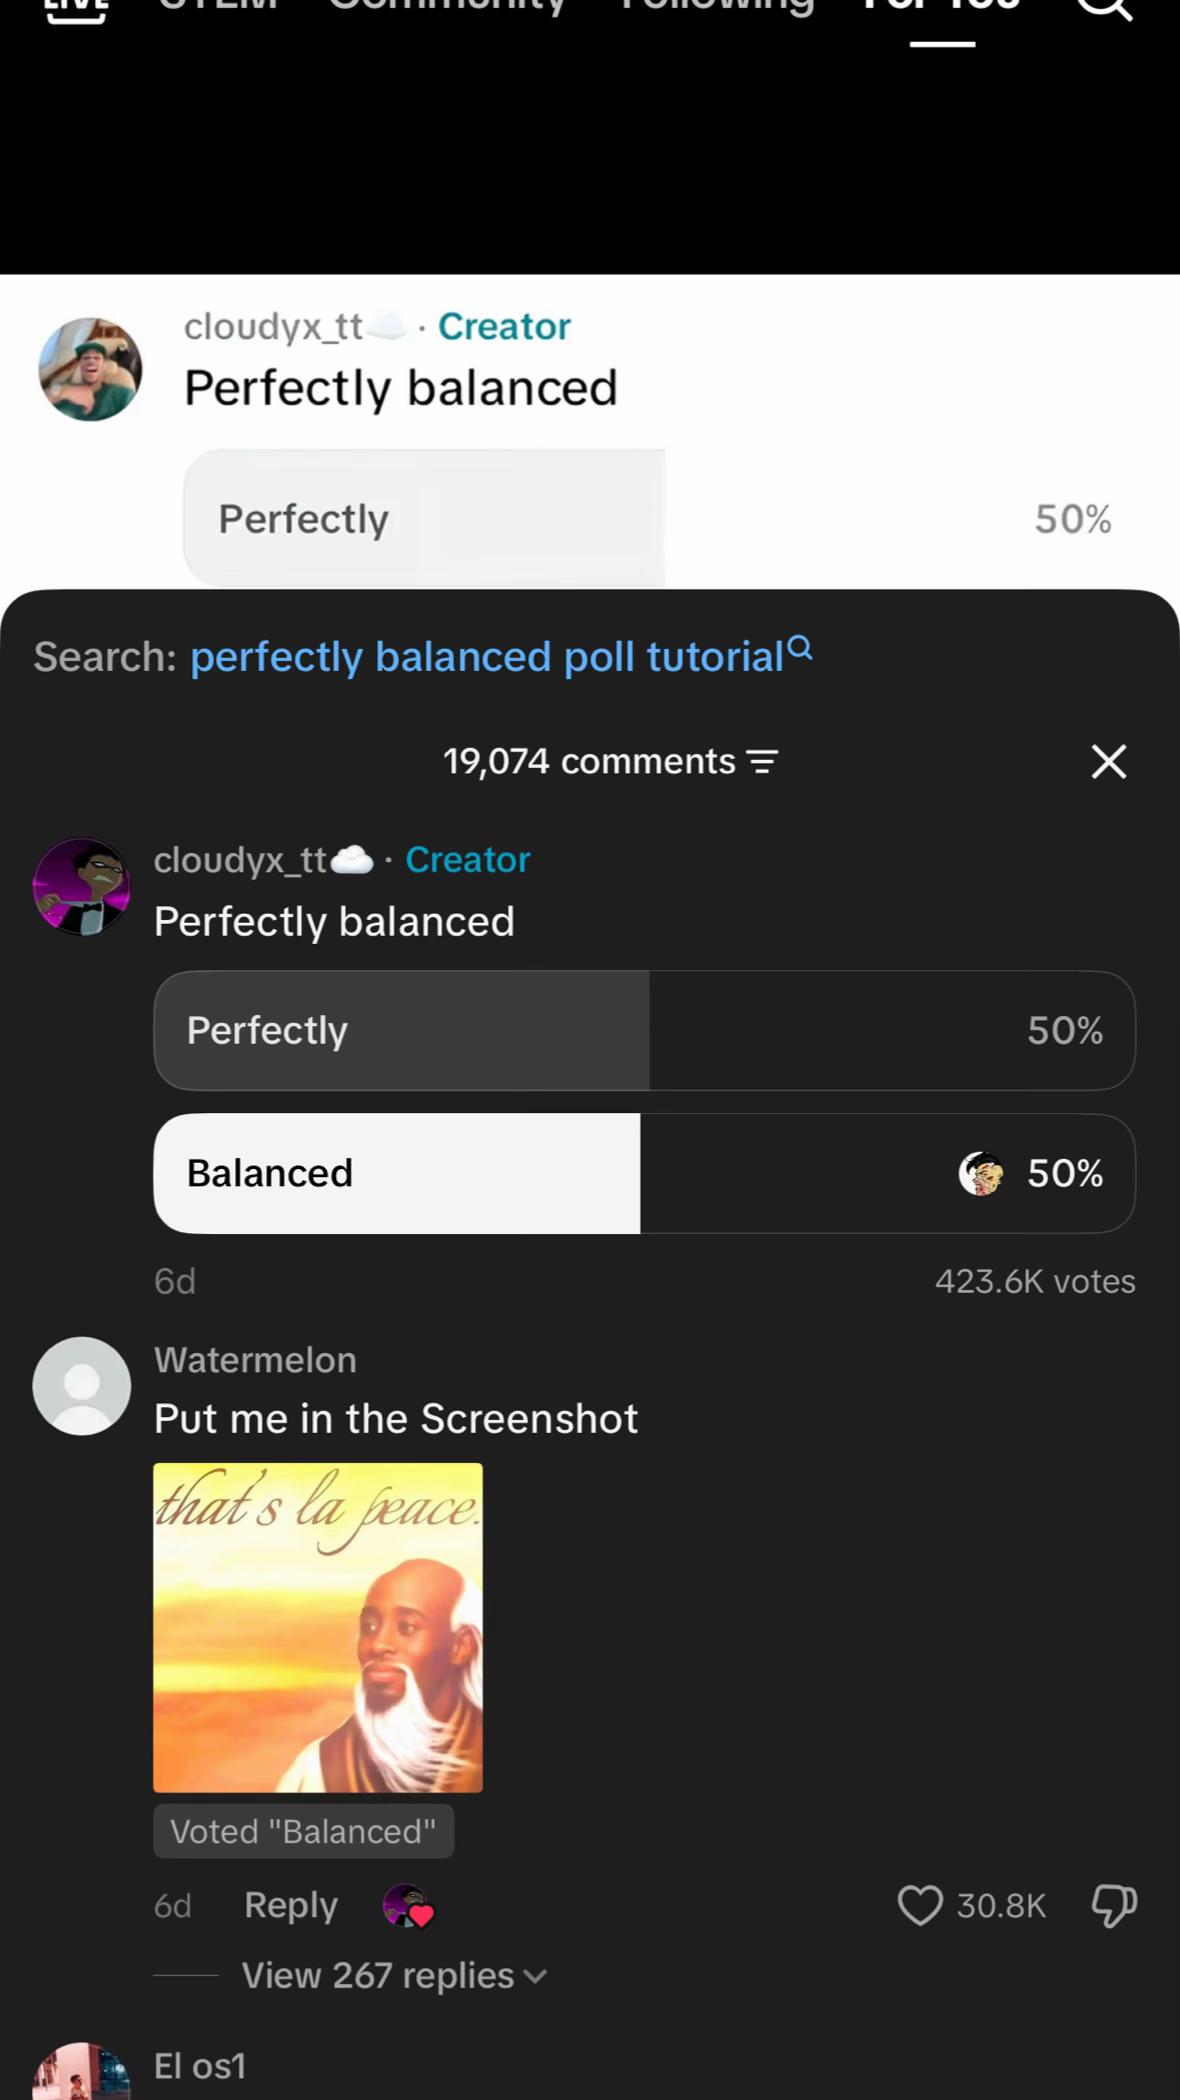
Task: Reply to Watermelon's comment
Action: 291,1906
